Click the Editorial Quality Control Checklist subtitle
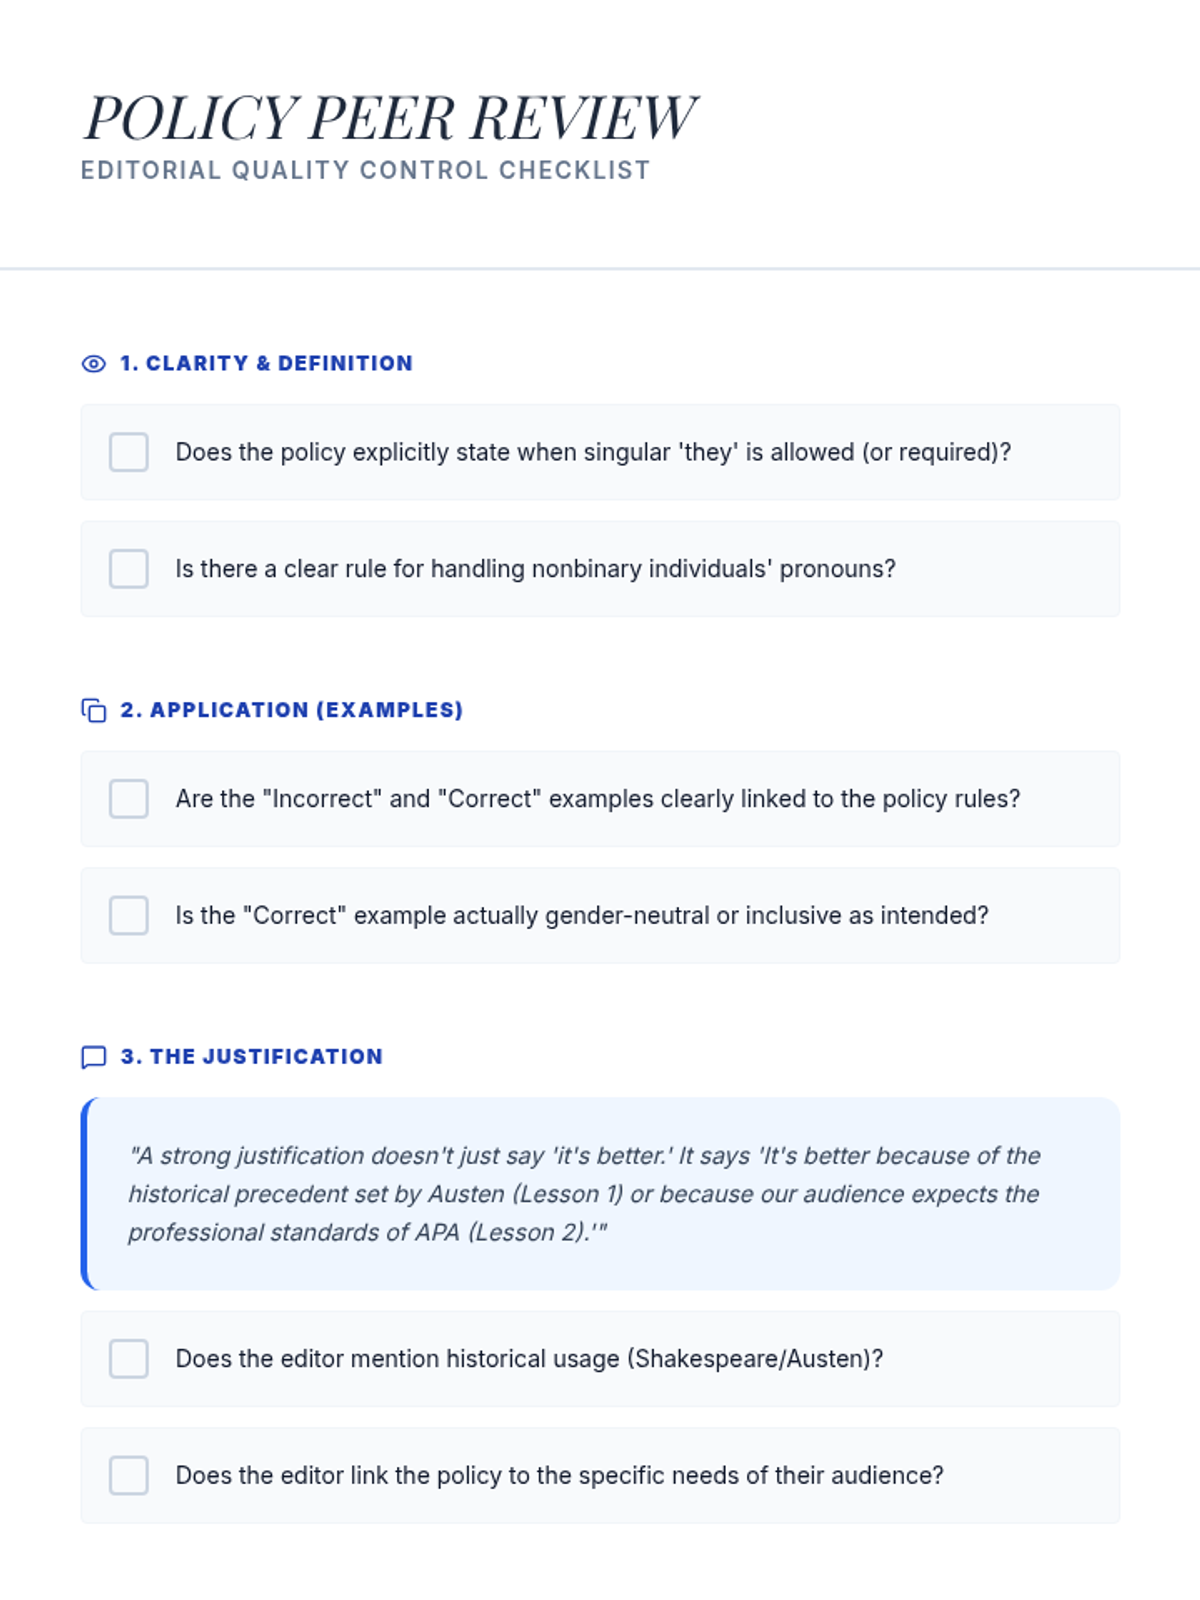 click(x=365, y=171)
